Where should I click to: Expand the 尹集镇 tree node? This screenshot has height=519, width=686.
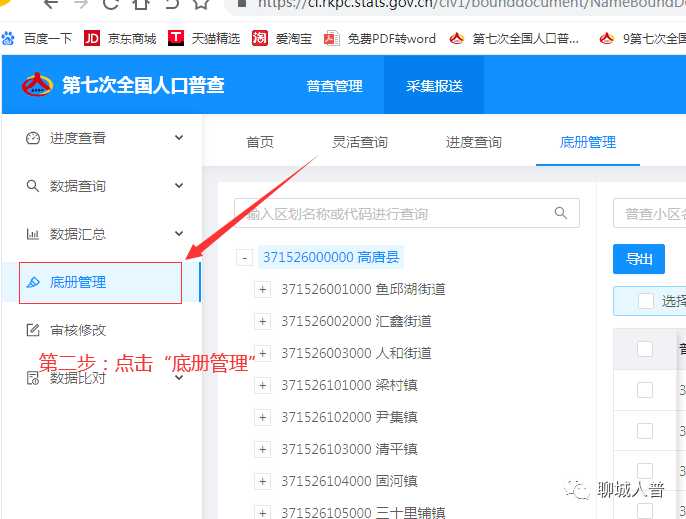262,417
